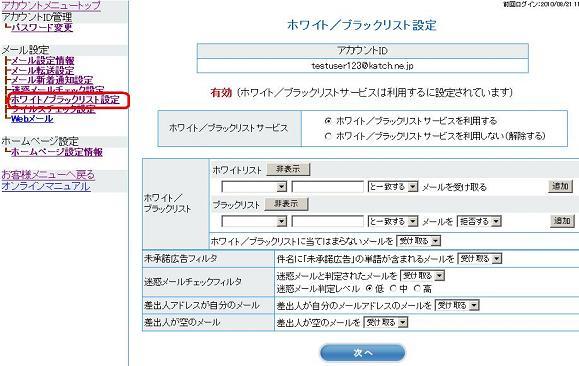This screenshot has height=366, width=579.
Task: Open ホワイト/ブラックリスト設定 link
Action: [65, 100]
